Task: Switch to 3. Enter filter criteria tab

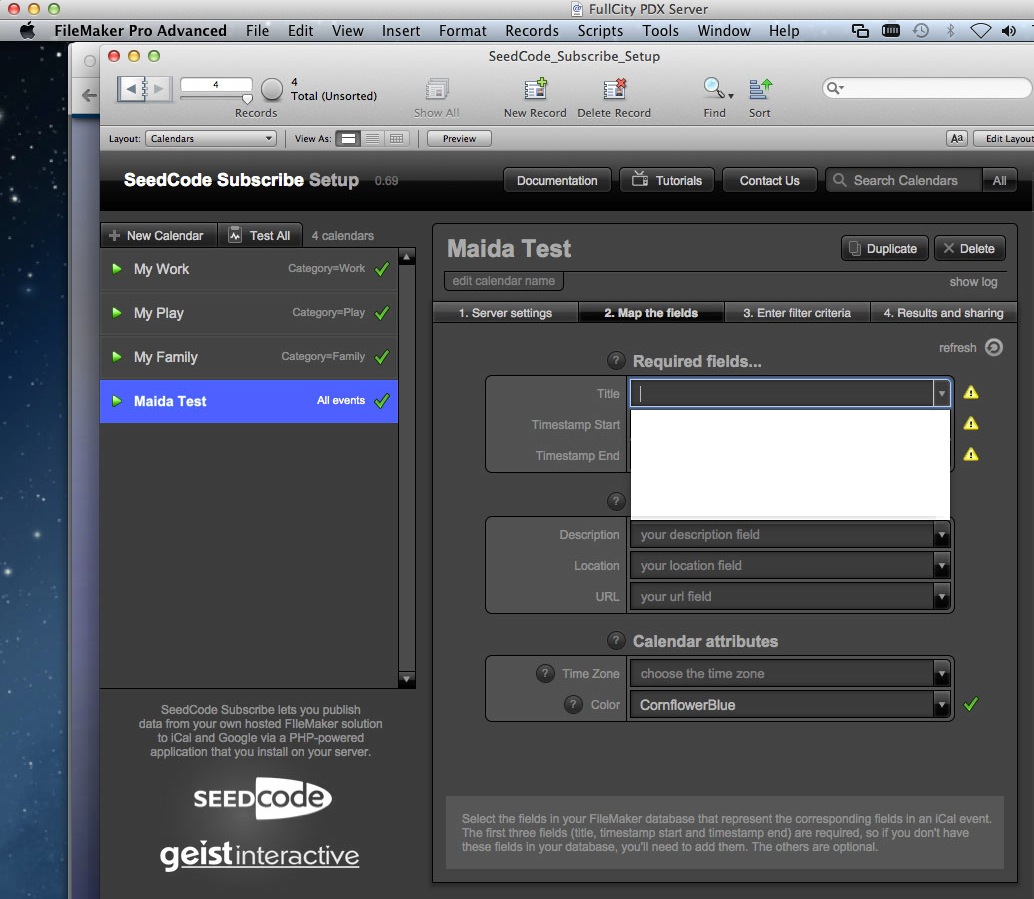Action: [x=797, y=313]
